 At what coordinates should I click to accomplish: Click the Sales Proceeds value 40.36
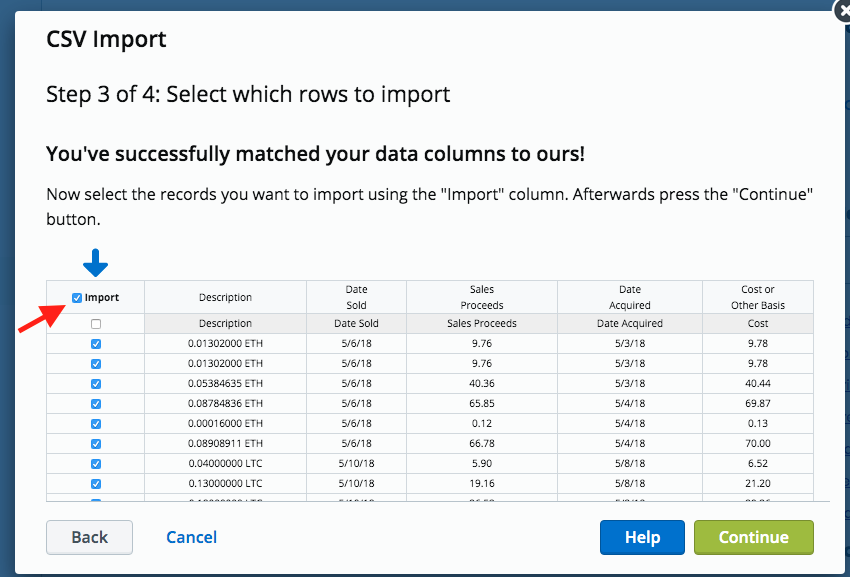482,383
